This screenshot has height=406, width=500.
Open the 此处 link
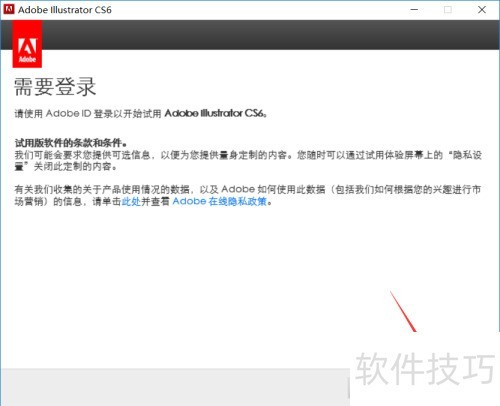(x=131, y=202)
